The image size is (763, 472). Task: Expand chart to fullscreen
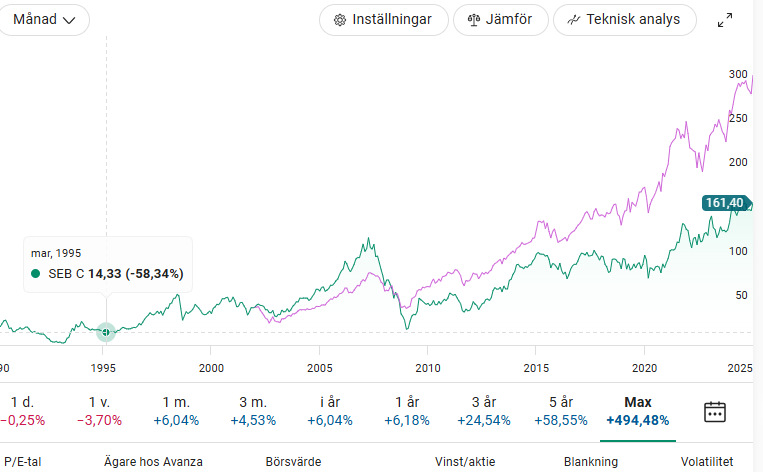[x=726, y=21]
